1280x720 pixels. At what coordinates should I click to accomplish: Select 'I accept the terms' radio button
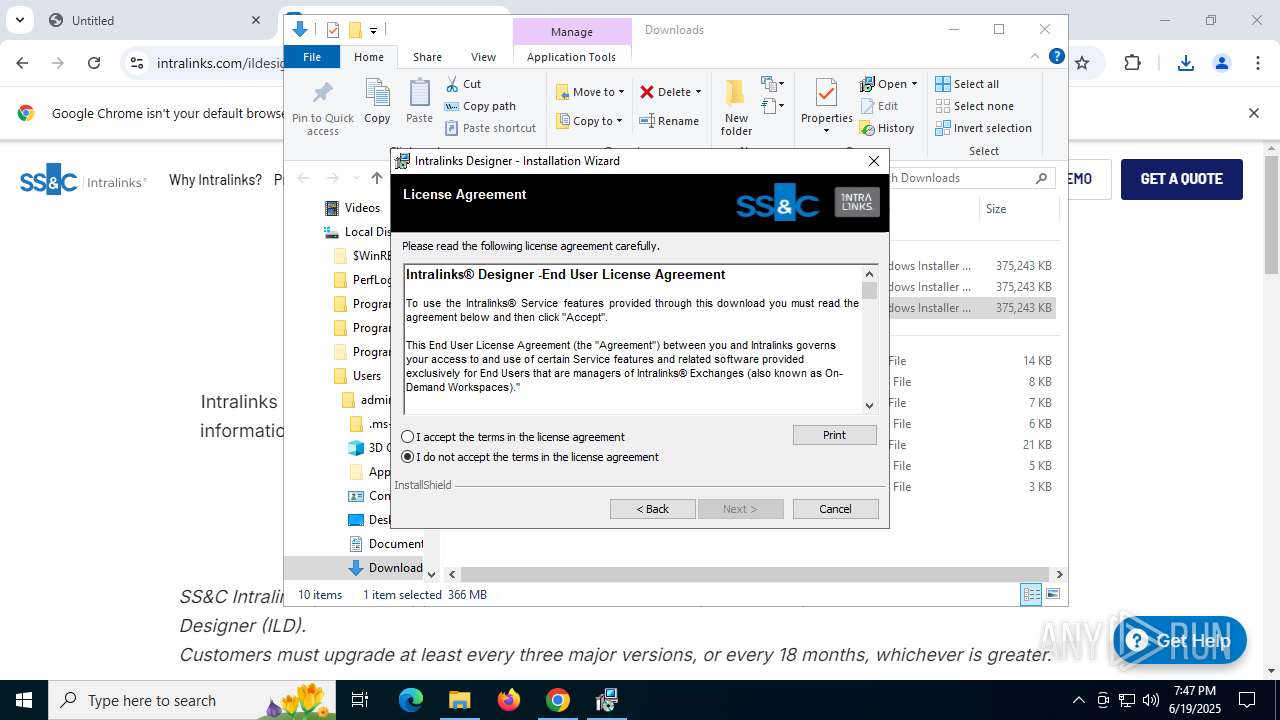click(407, 437)
